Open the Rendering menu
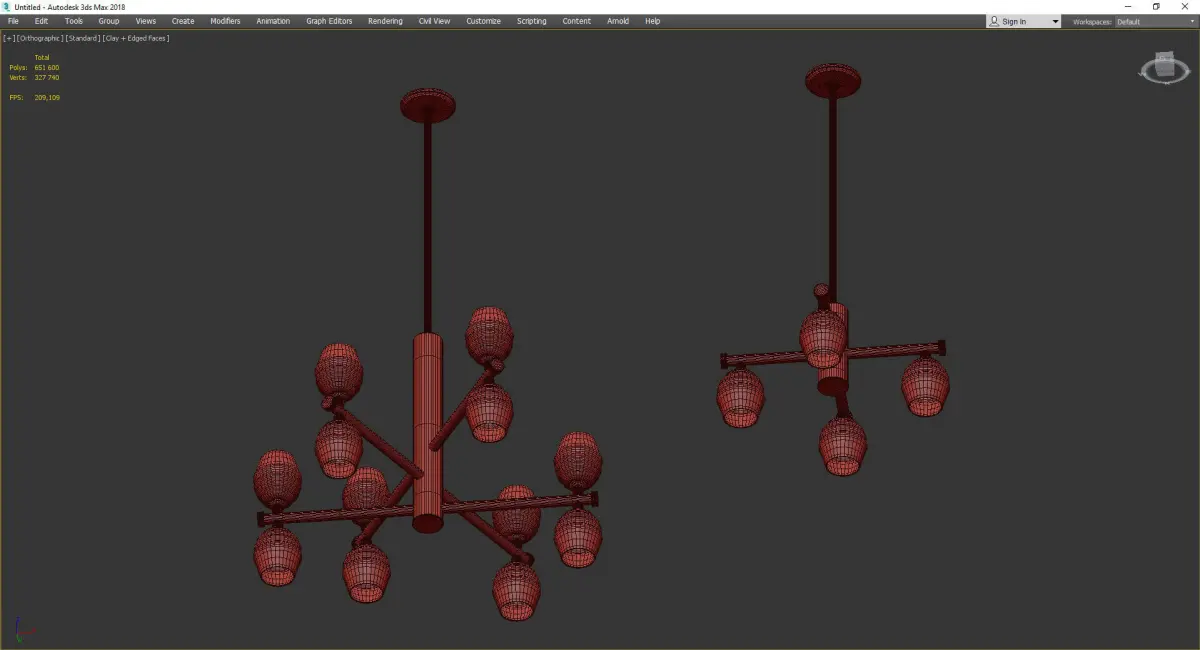This screenshot has width=1200, height=650. [x=385, y=21]
